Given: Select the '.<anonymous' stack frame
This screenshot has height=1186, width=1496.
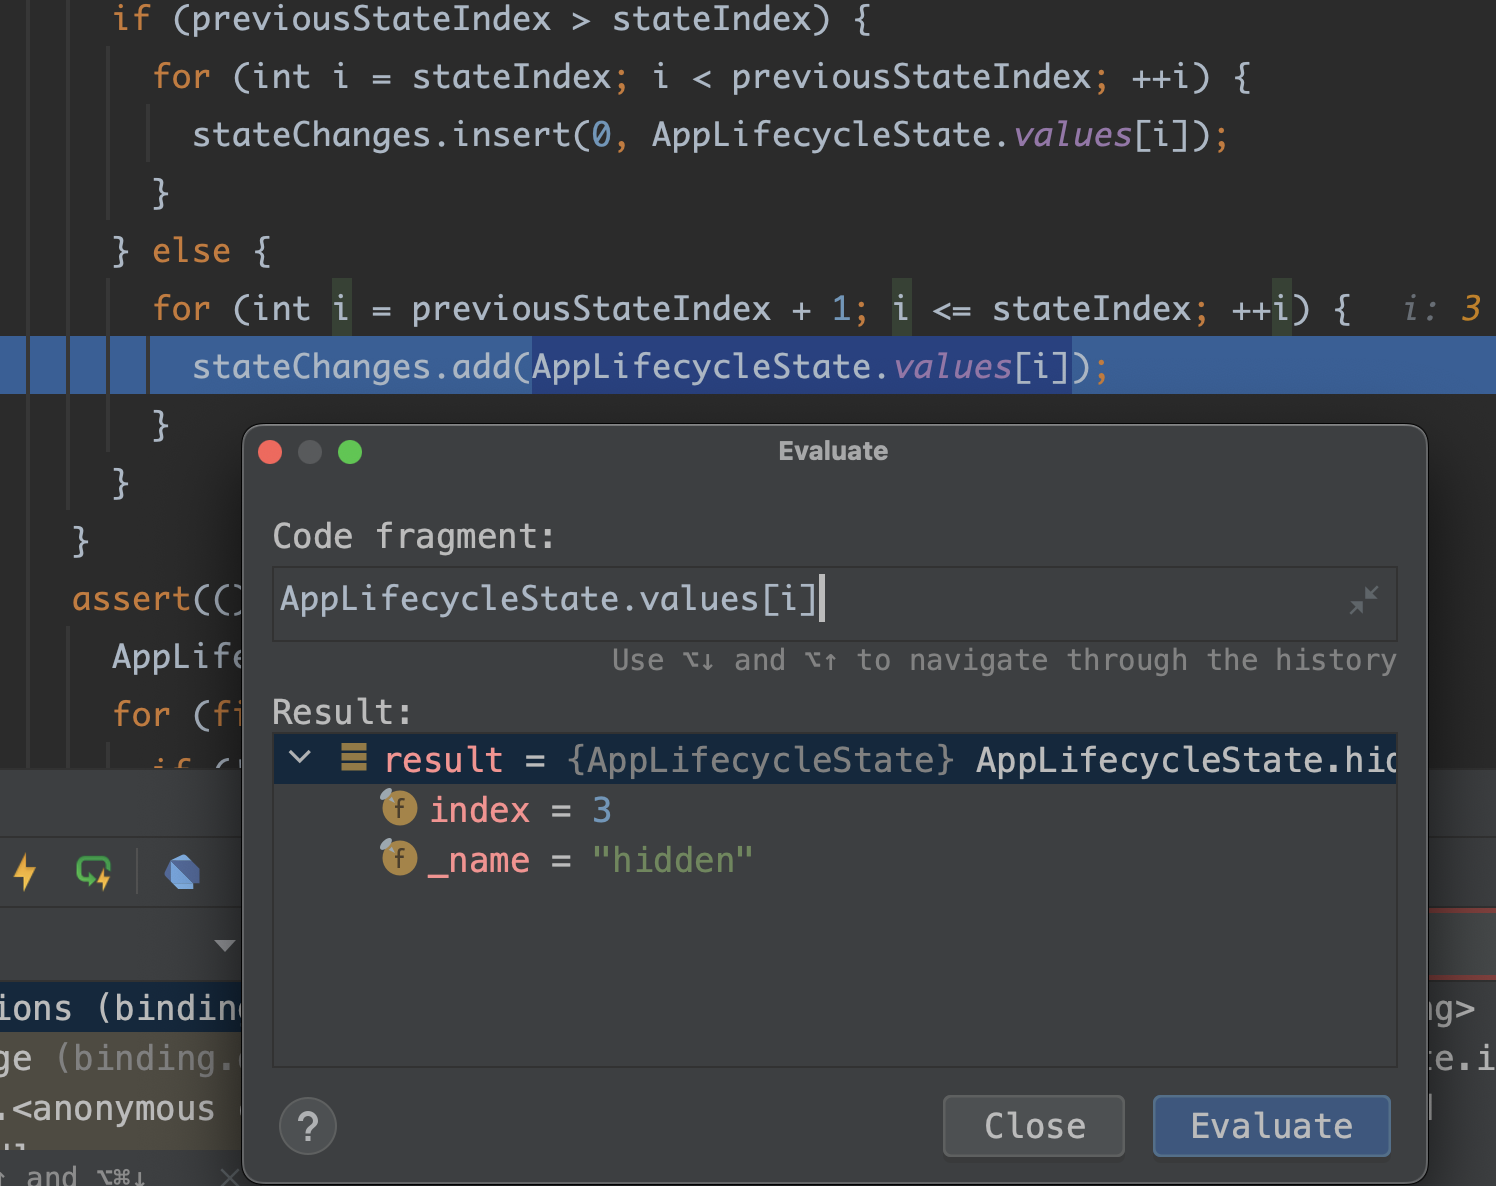Looking at the screenshot, I should (x=121, y=1108).
